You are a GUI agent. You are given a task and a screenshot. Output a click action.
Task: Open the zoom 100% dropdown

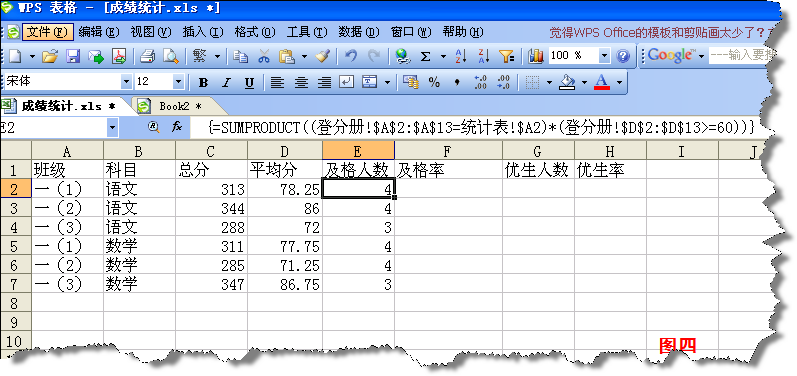click(604, 56)
